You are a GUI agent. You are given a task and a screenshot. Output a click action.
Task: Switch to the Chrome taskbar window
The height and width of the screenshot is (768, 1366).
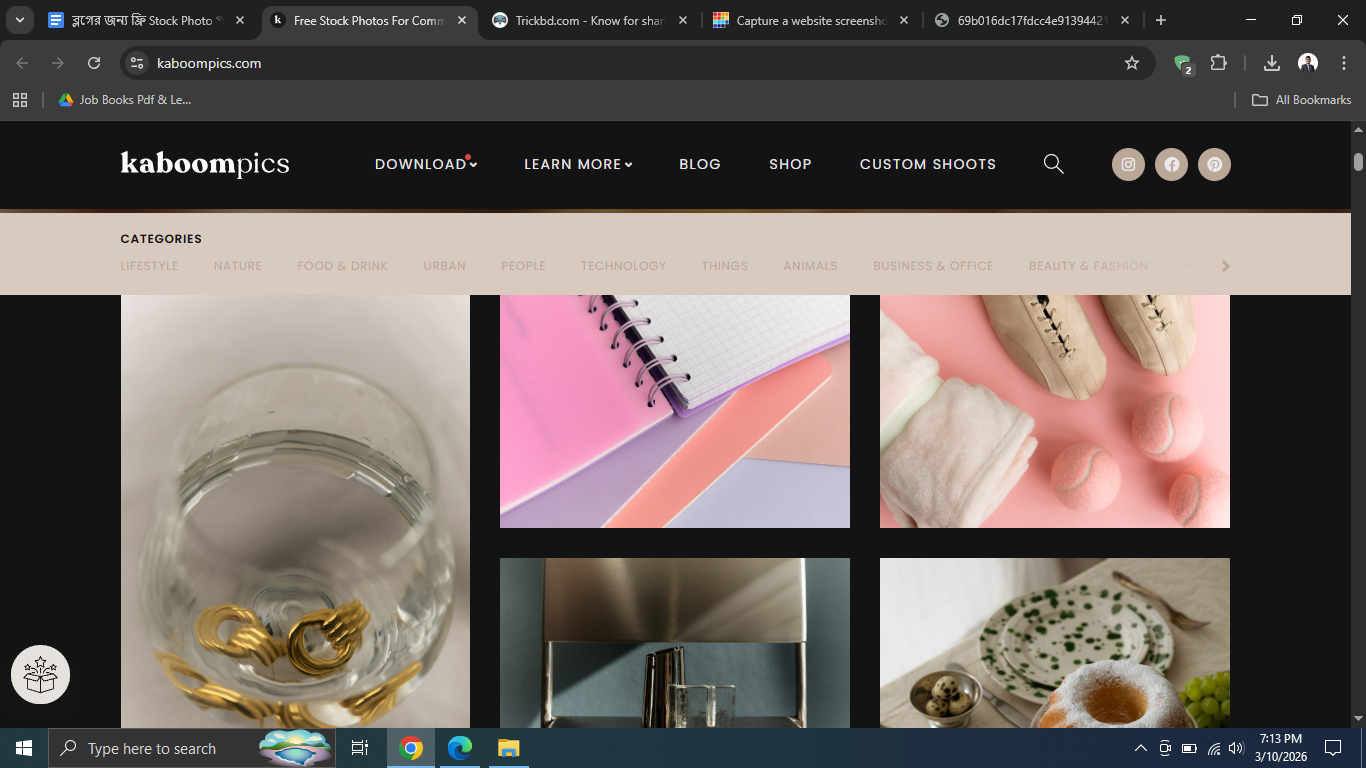[x=411, y=748]
